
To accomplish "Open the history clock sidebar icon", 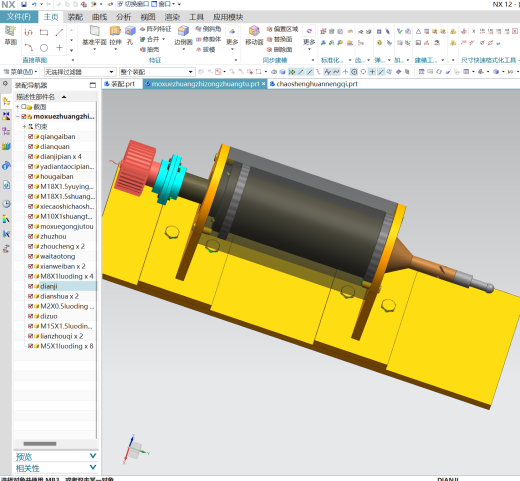I will click(x=6, y=204).
